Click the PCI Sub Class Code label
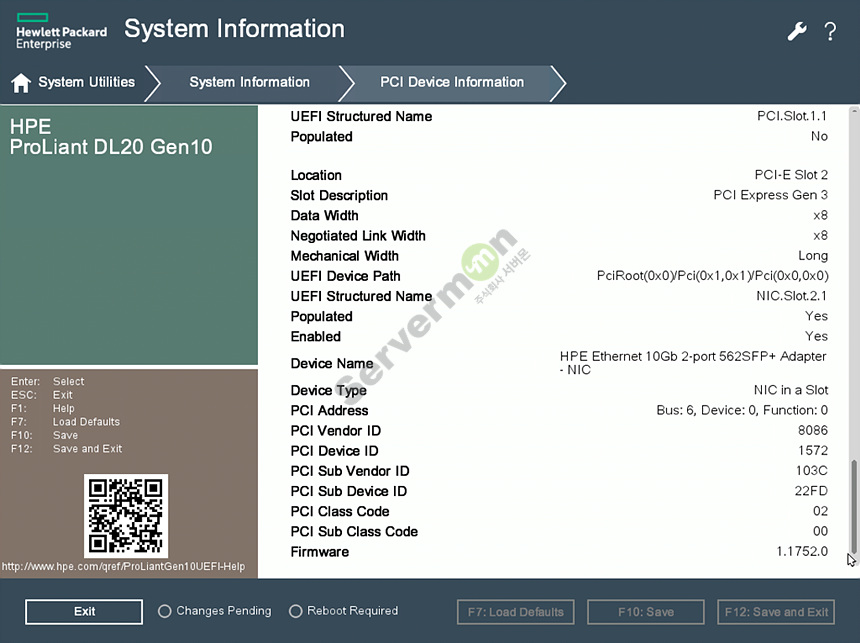The height and width of the screenshot is (643, 860). tap(354, 532)
